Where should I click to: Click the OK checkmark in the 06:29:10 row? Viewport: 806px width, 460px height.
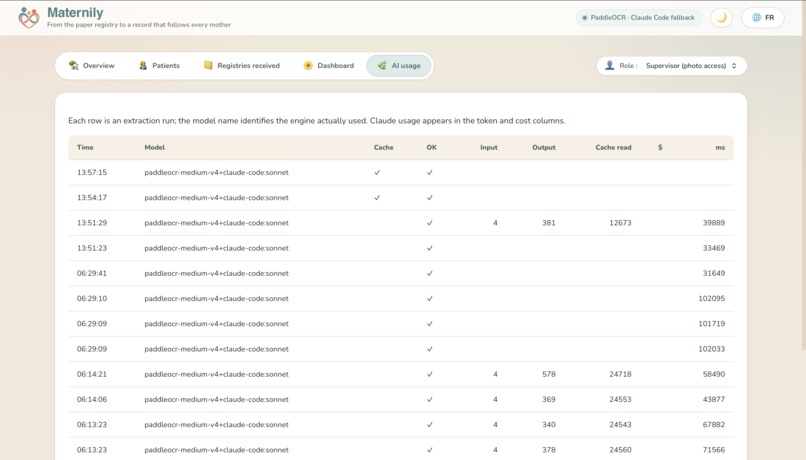point(430,299)
